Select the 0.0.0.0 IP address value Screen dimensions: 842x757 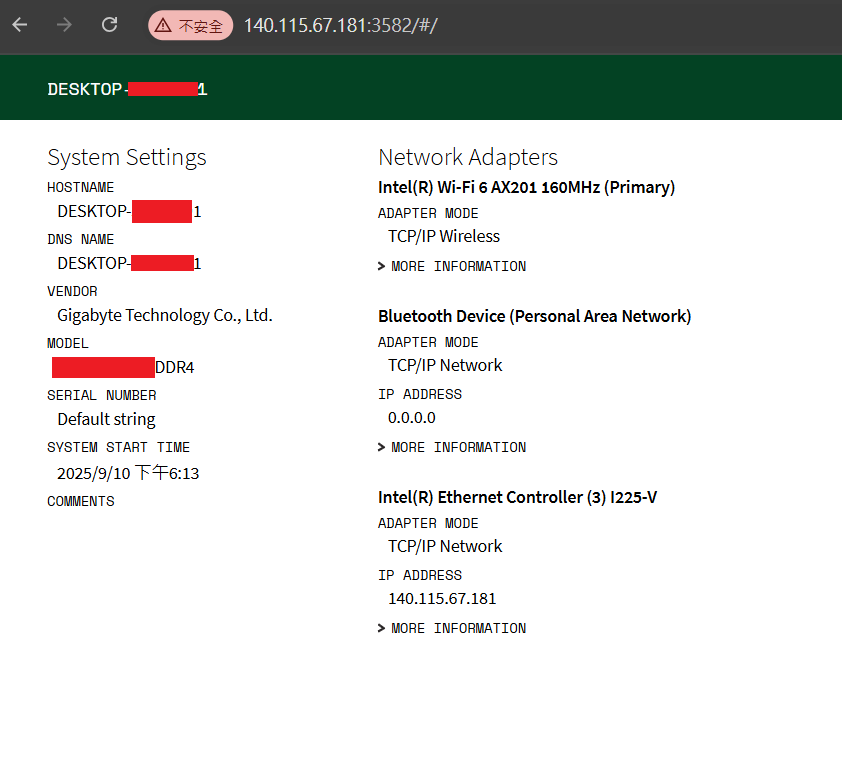click(x=412, y=418)
